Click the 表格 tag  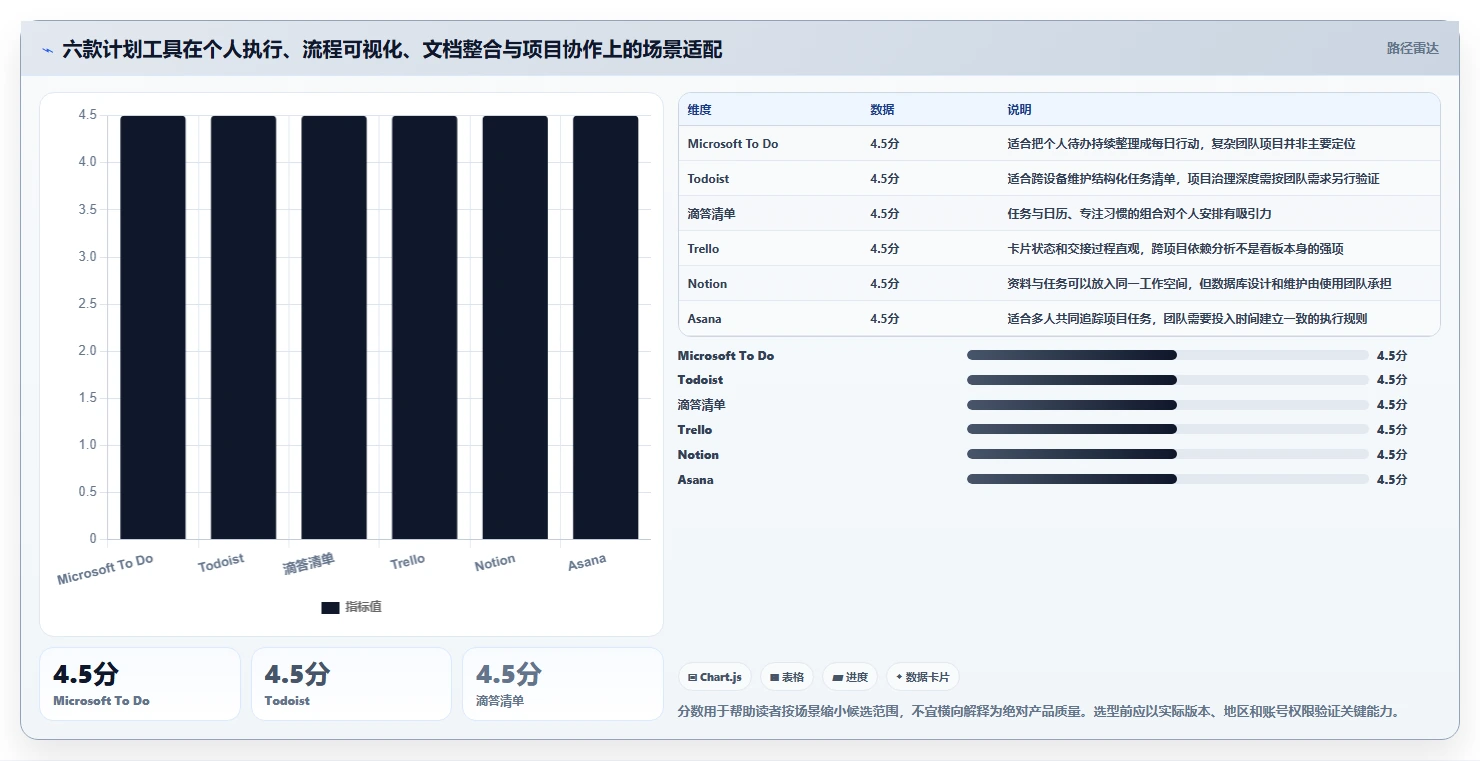click(x=787, y=677)
